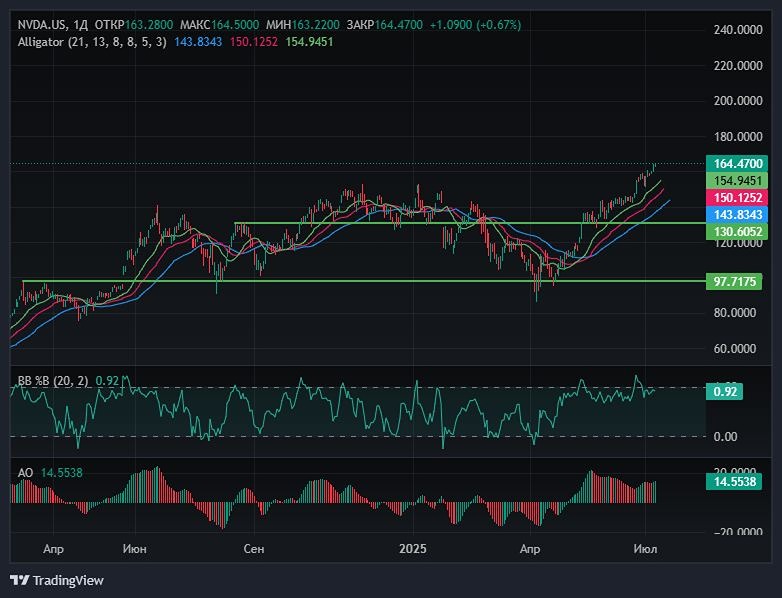Click the Июл label on time axis
The width and height of the screenshot is (782, 598).
point(644,549)
